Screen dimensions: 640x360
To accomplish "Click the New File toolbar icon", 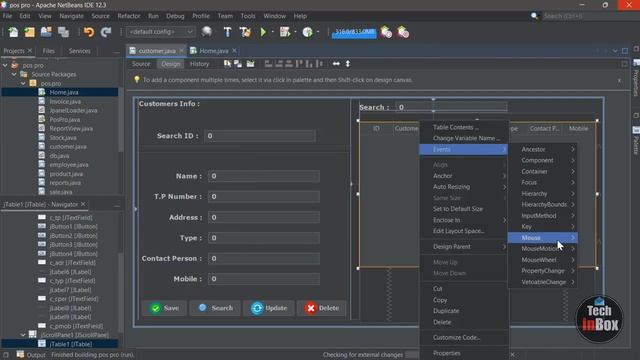I will click(x=13, y=32).
